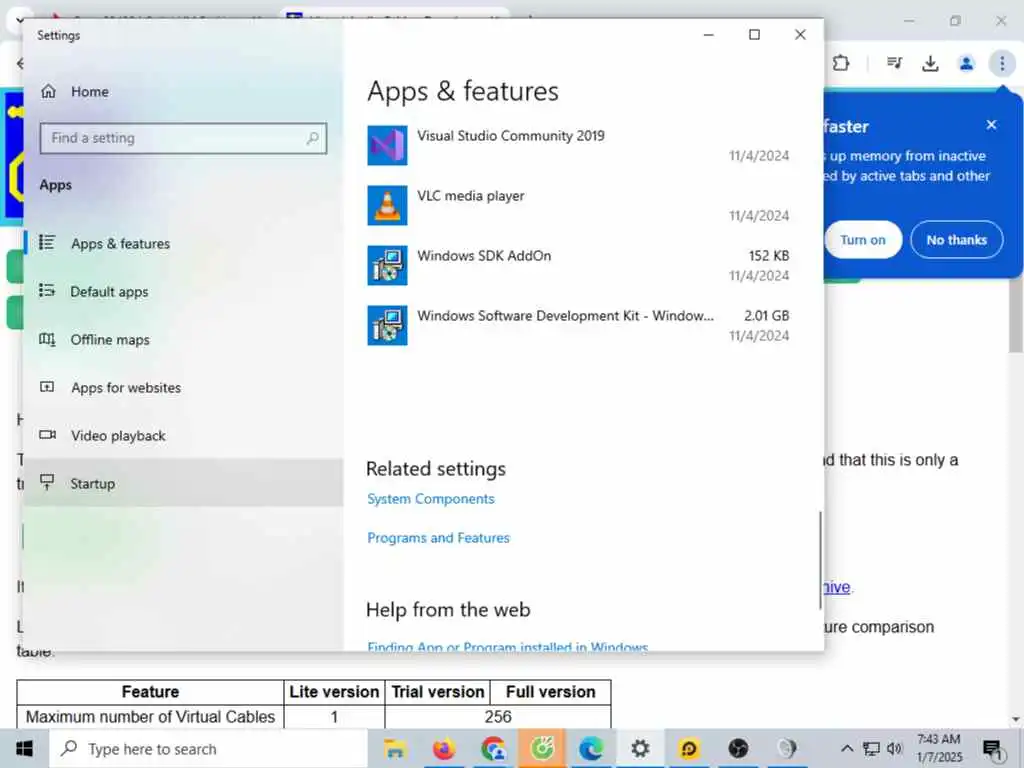The width and height of the screenshot is (1024, 768).
Task: Click the Settings window vertical scrollbar
Action: tap(820, 560)
